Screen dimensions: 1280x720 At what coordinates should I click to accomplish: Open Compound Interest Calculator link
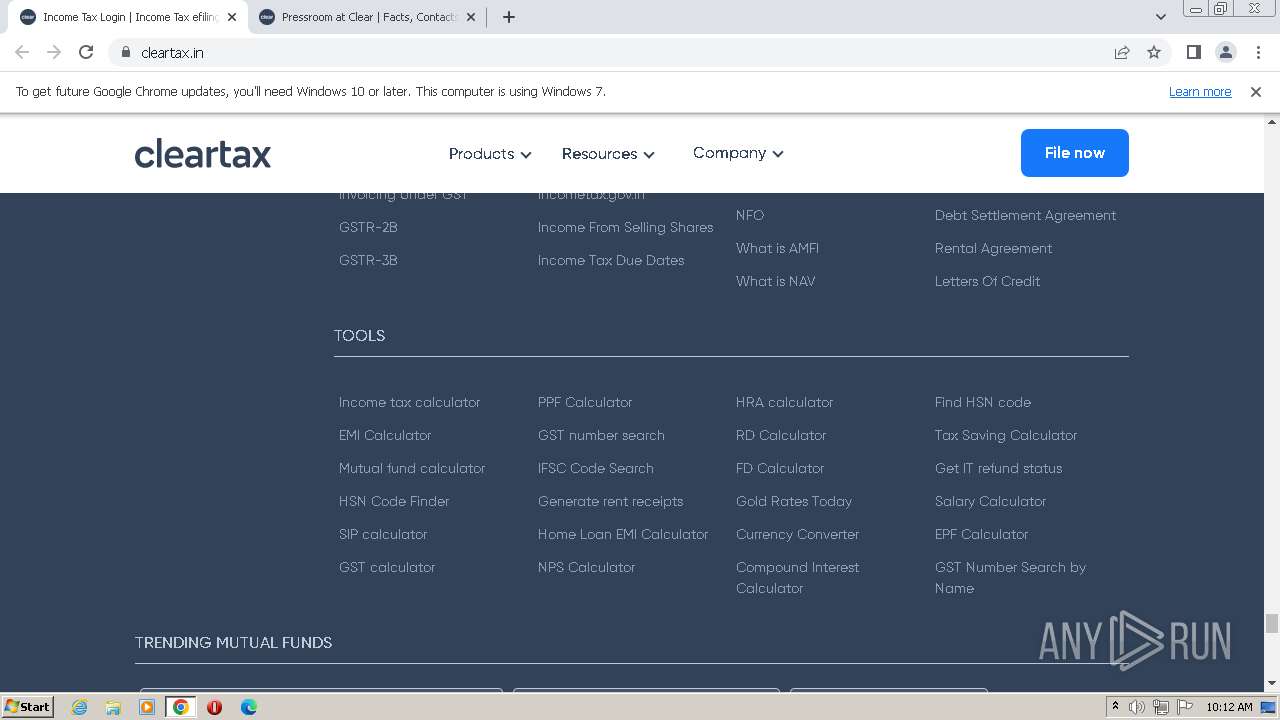pos(798,577)
